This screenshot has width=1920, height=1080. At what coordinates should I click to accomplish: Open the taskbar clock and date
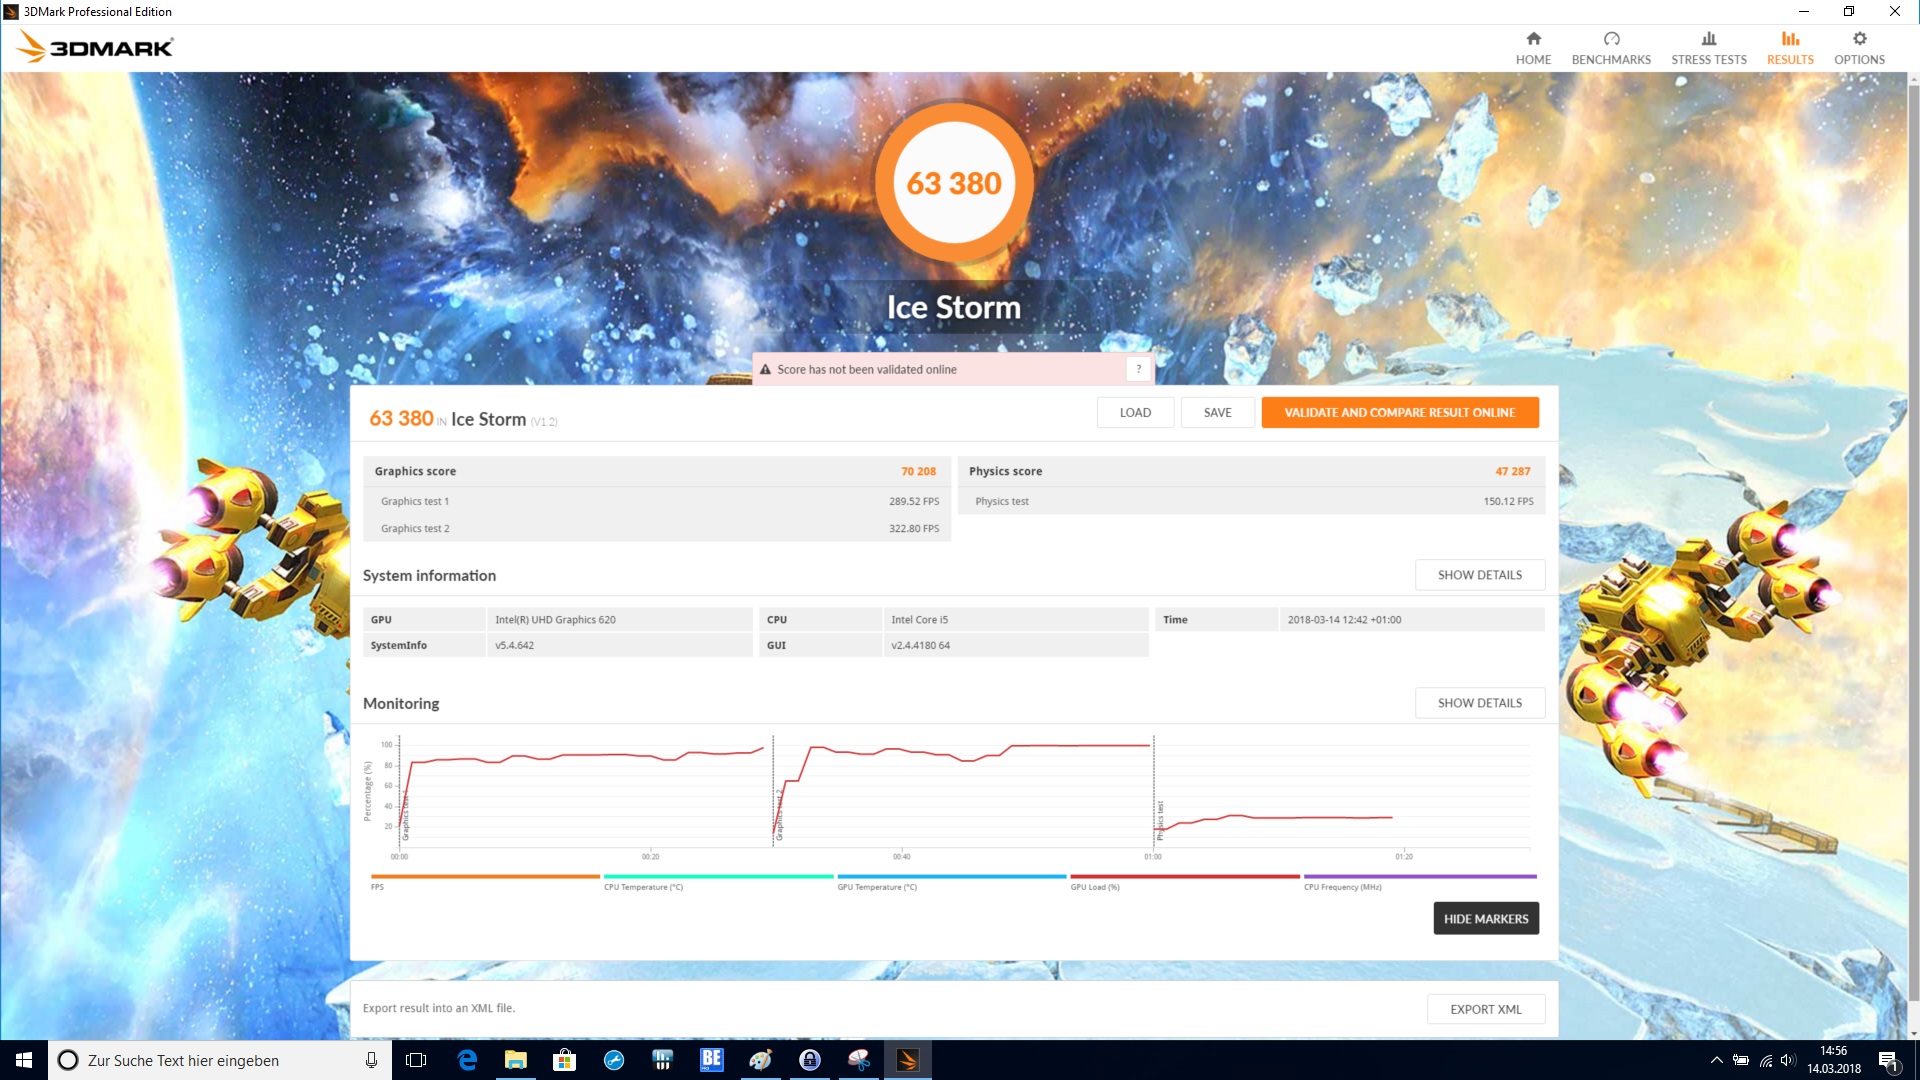[1833, 1060]
